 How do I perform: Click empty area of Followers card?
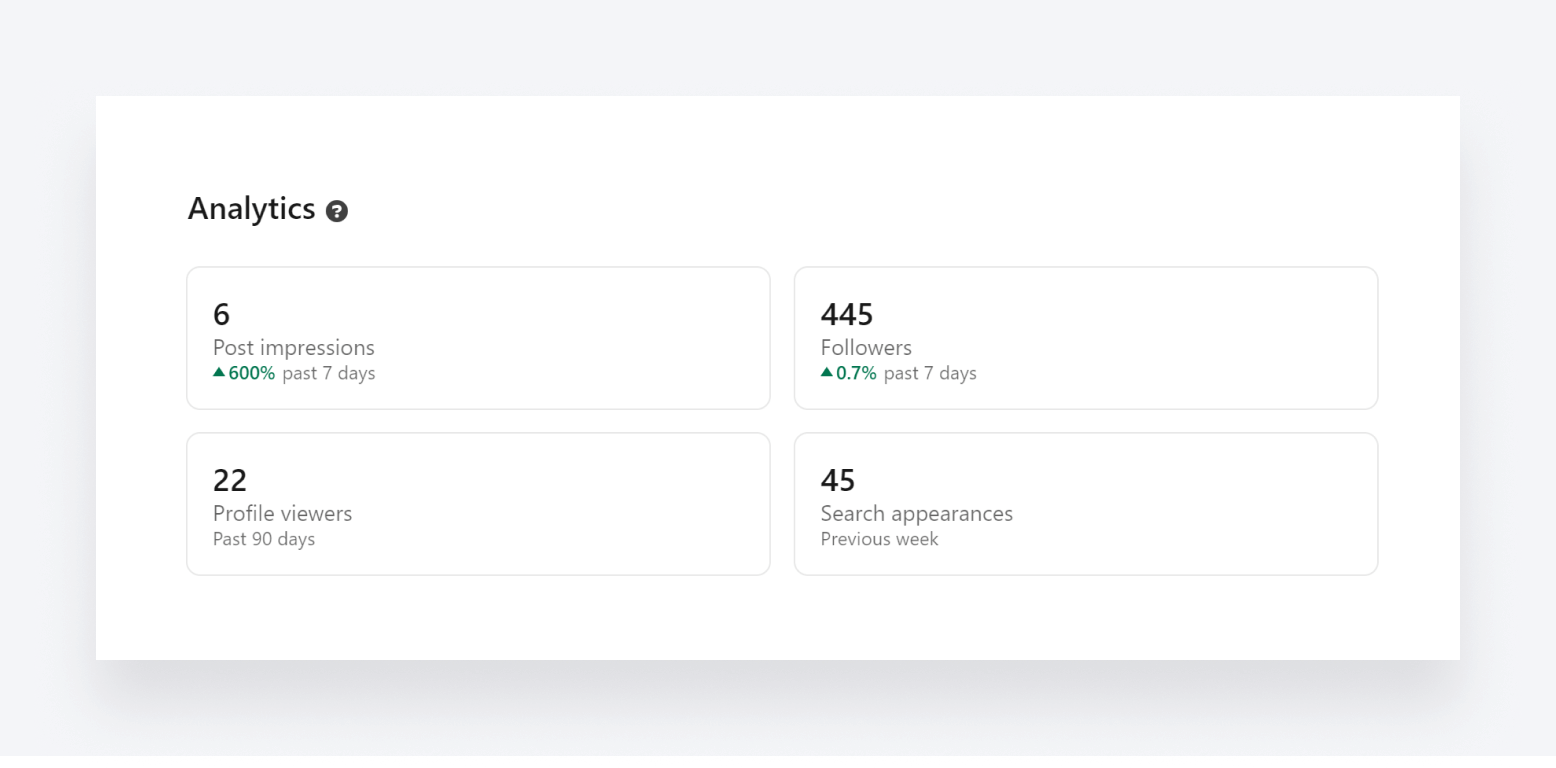pos(1180,338)
